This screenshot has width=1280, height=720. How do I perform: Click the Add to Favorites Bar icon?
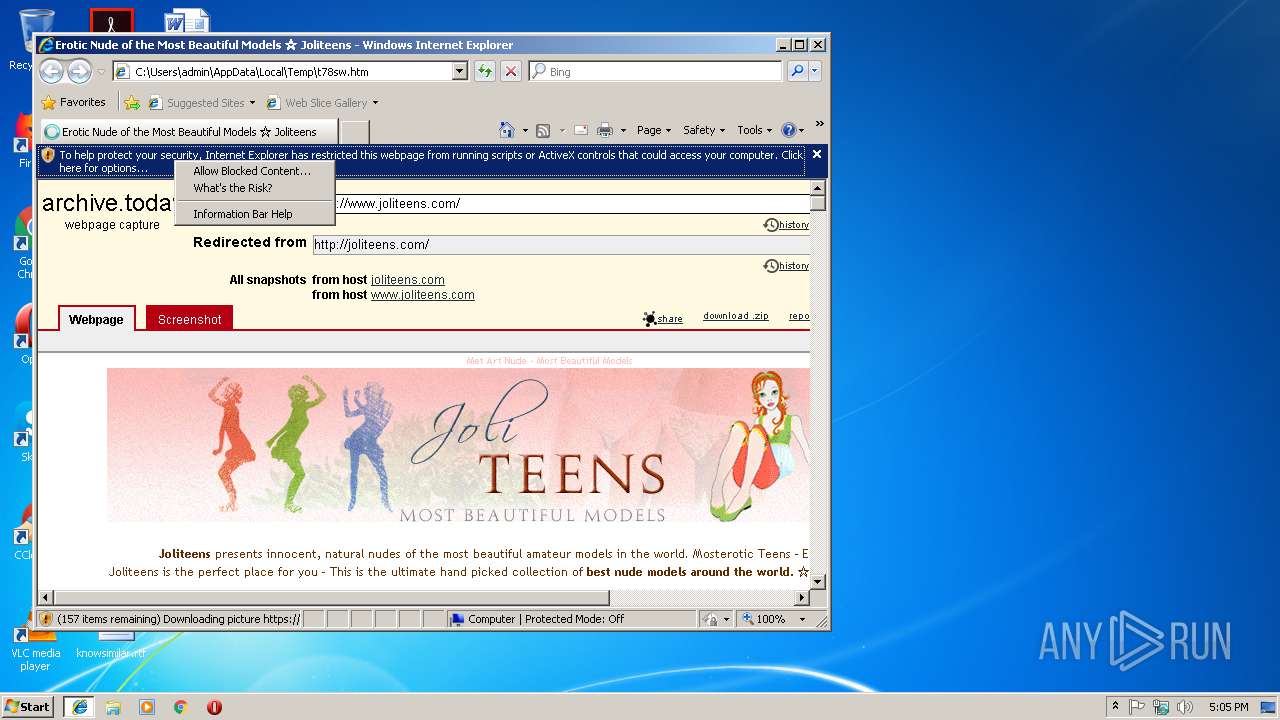tap(132, 102)
